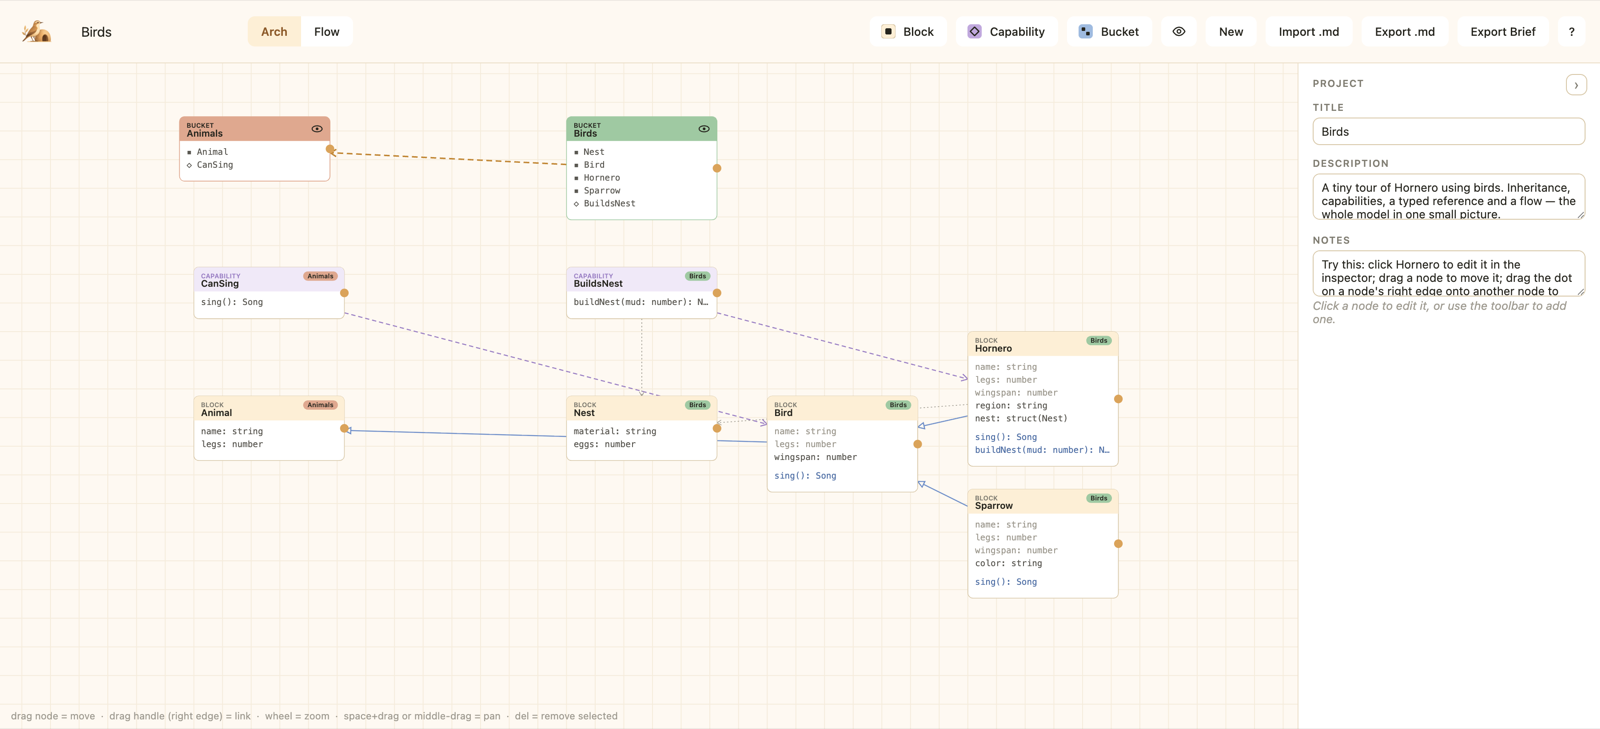
Task: Click 'sing(): Song' in Sparrow block
Action: coord(1006,582)
